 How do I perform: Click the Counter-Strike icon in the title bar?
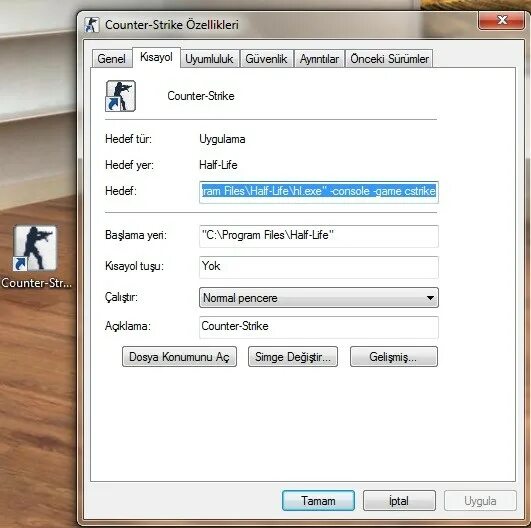tap(92, 25)
